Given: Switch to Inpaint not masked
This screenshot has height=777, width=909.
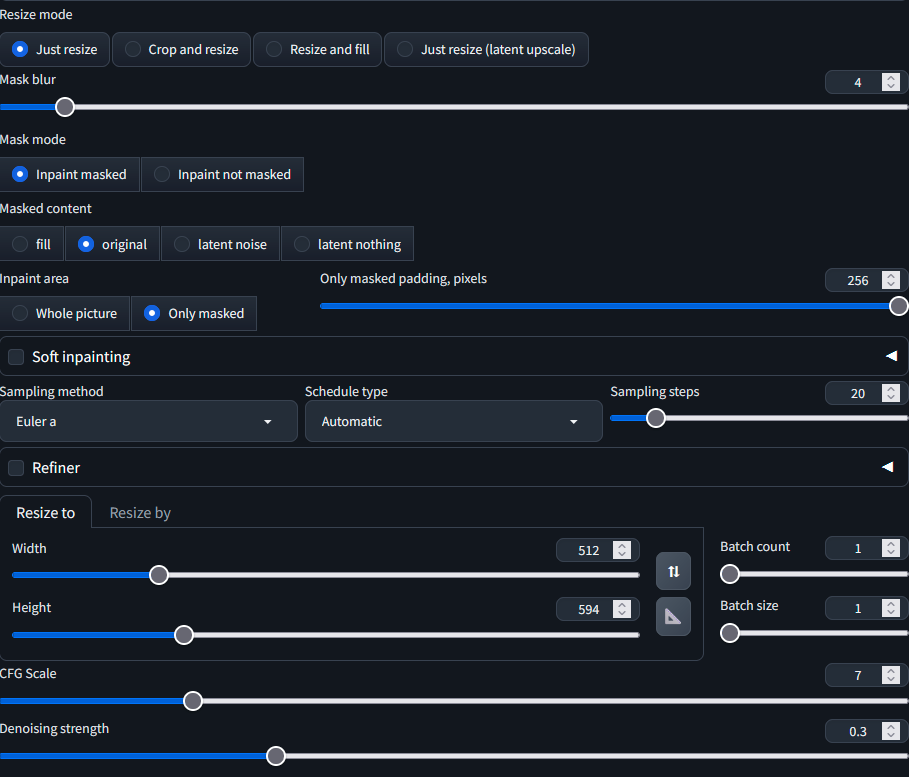Looking at the screenshot, I should click(223, 175).
